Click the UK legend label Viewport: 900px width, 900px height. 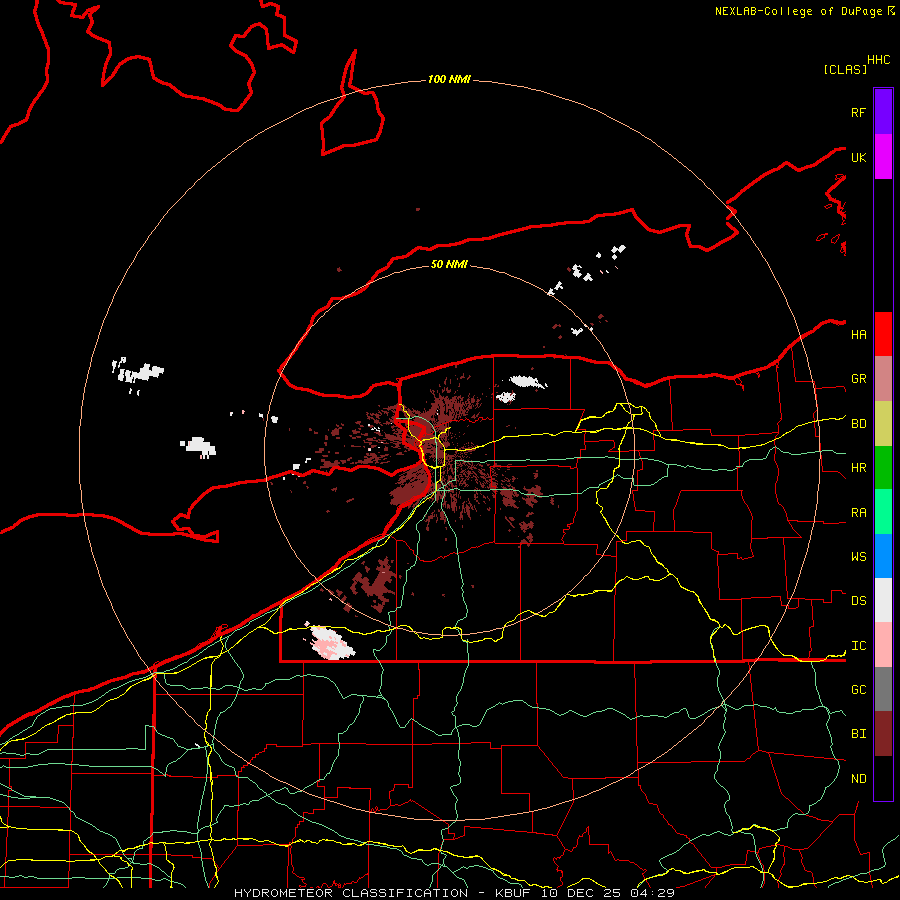coord(858,157)
